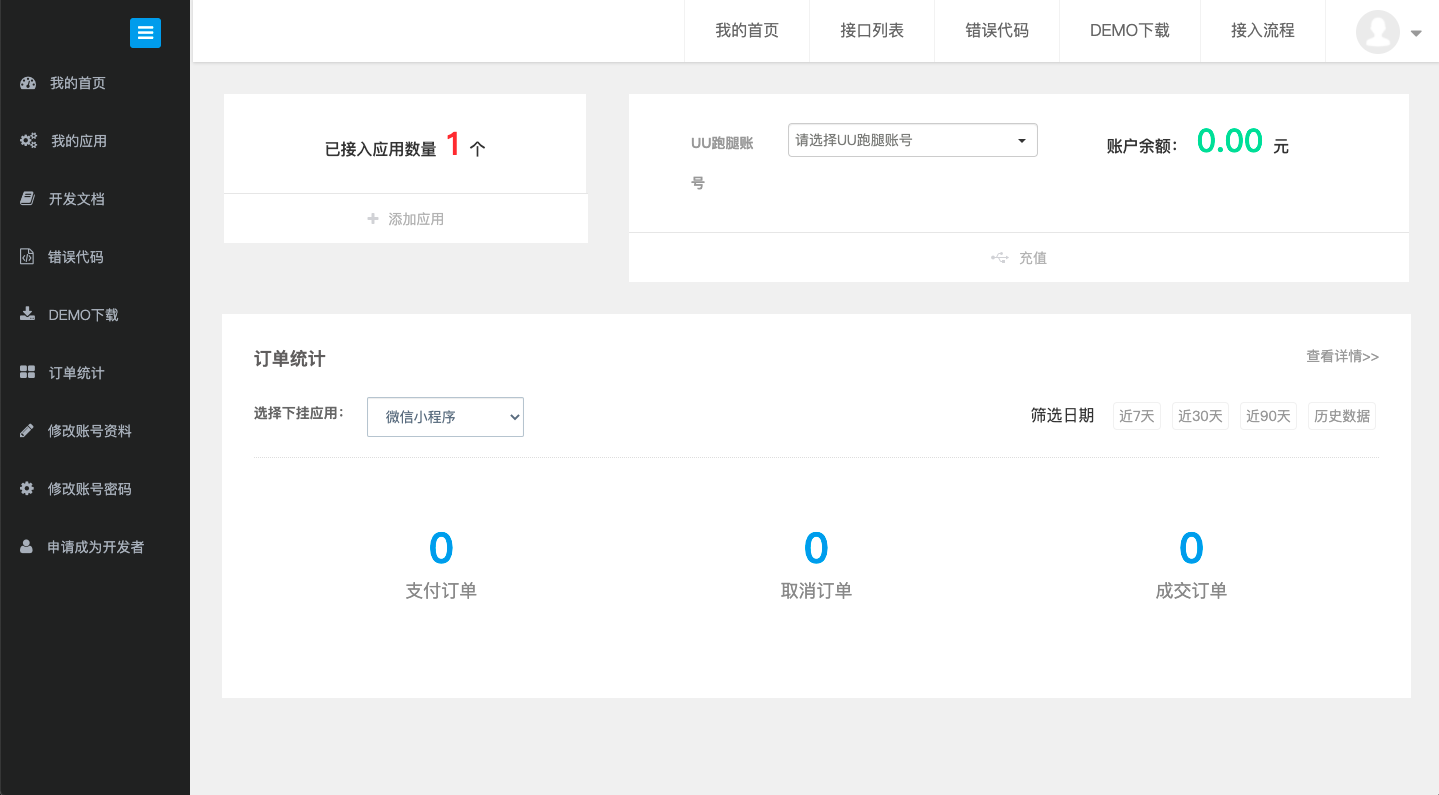
Task: Switch to 接口列表 in top navigation
Action: (x=872, y=31)
